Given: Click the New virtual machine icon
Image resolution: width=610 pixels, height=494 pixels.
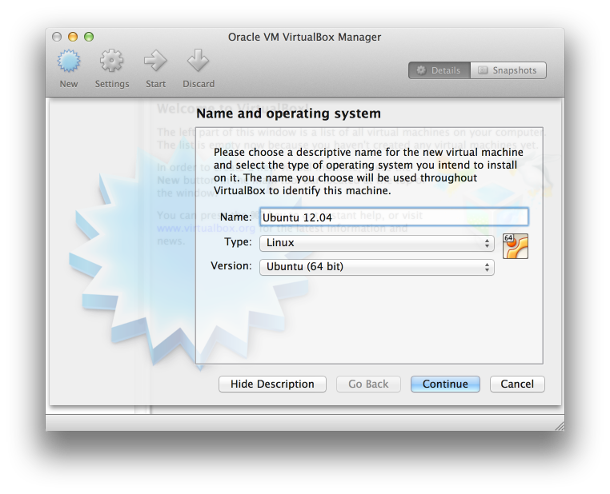Looking at the screenshot, I should tap(69, 61).
